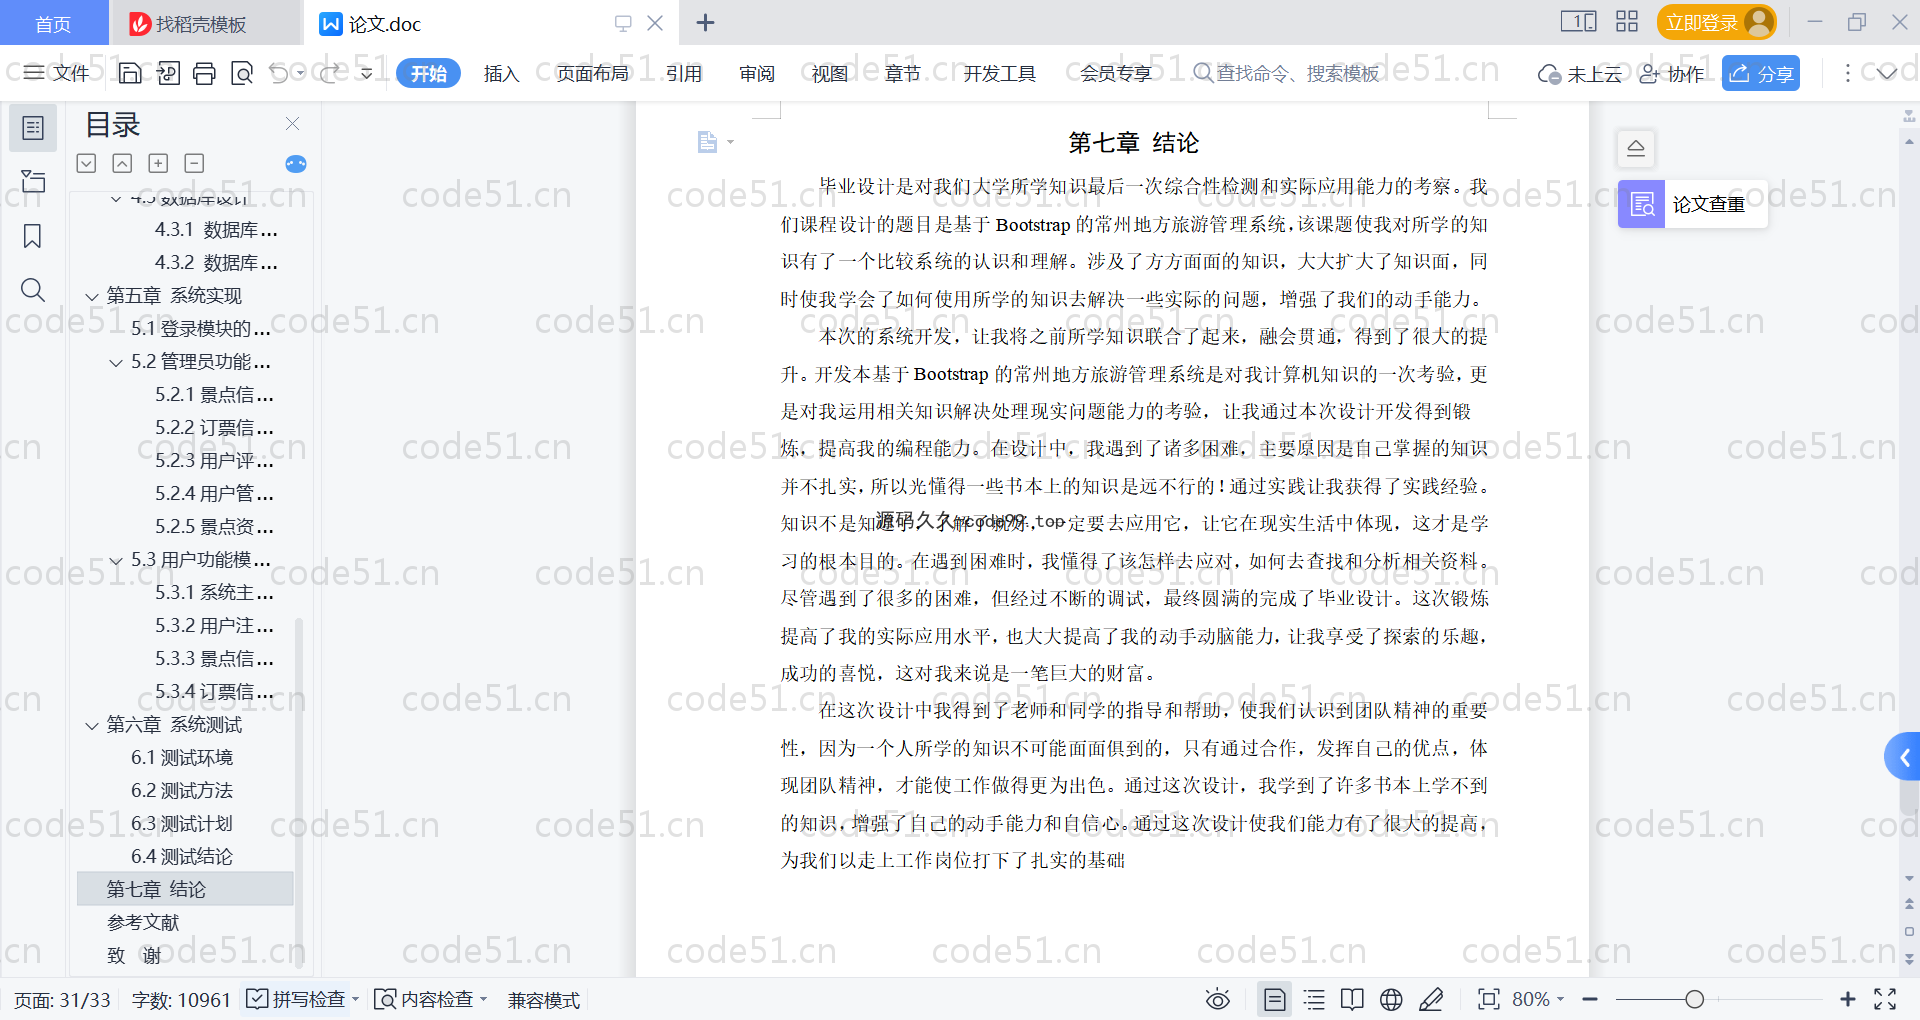
Task: Go to 6.1 测试环境 in outline
Action: [x=182, y=757]
